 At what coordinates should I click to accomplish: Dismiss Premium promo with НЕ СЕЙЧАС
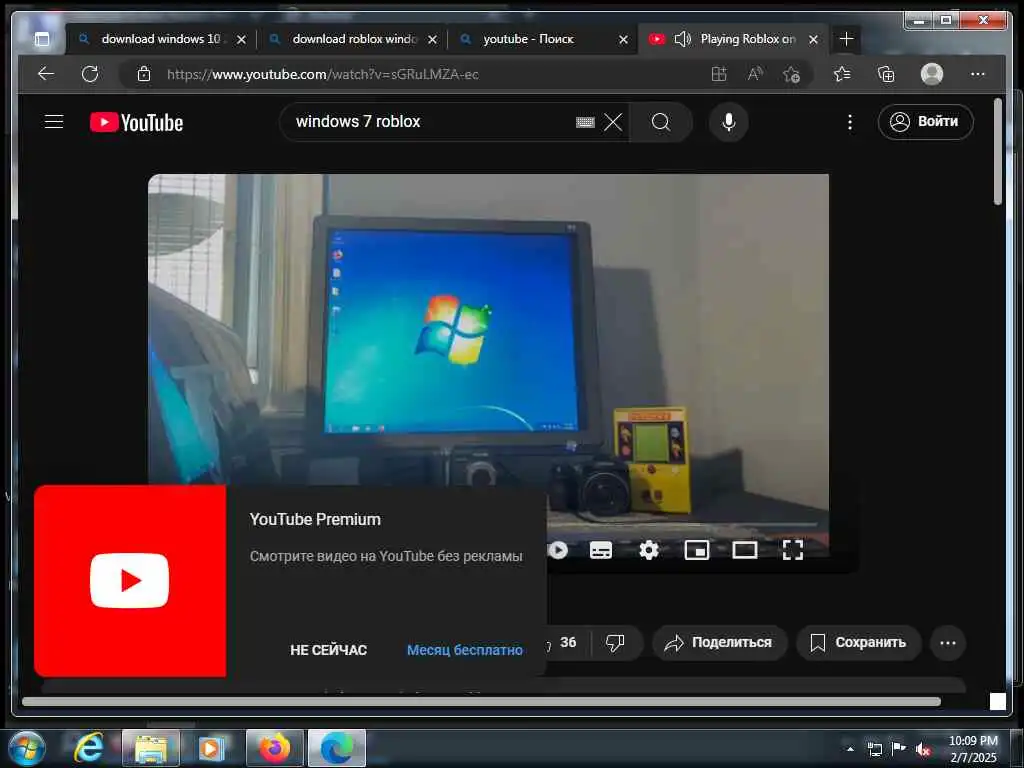(328, 650)
